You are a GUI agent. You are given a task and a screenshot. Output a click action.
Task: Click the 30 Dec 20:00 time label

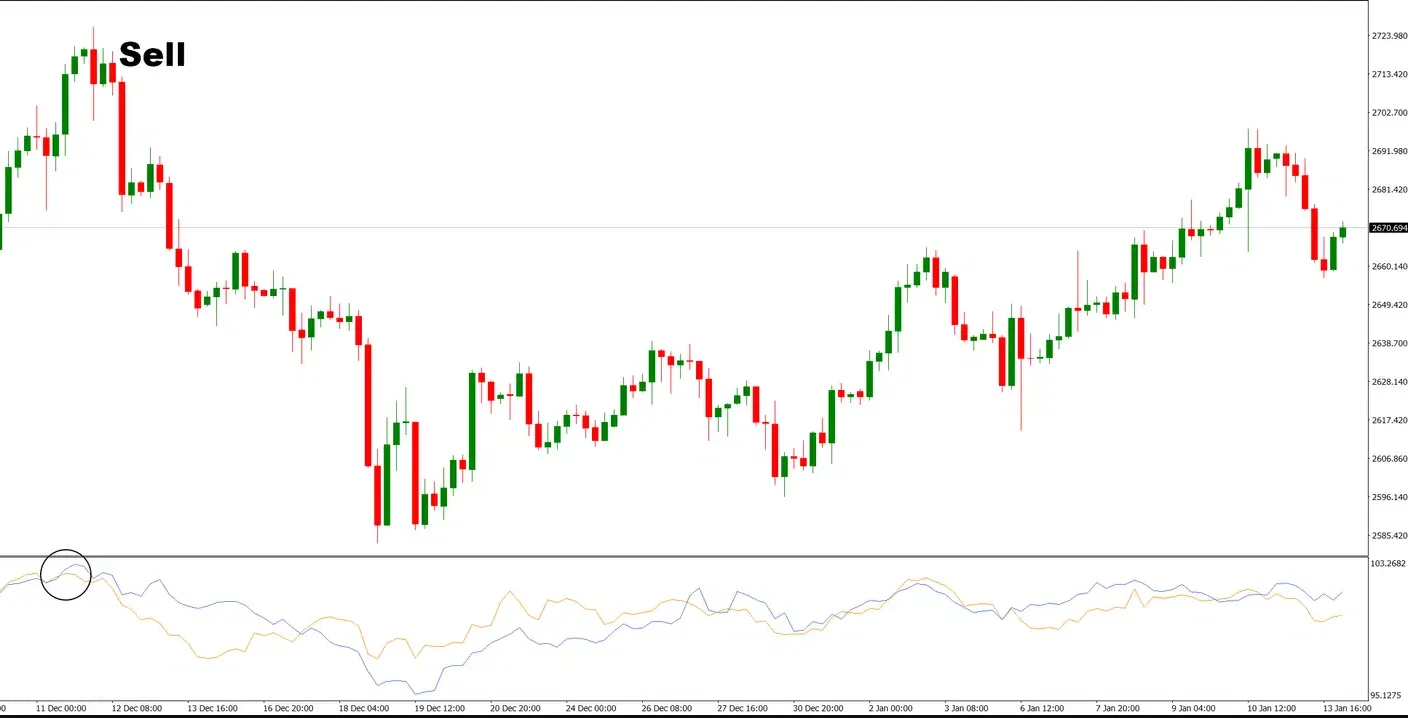tap(817, 708)
